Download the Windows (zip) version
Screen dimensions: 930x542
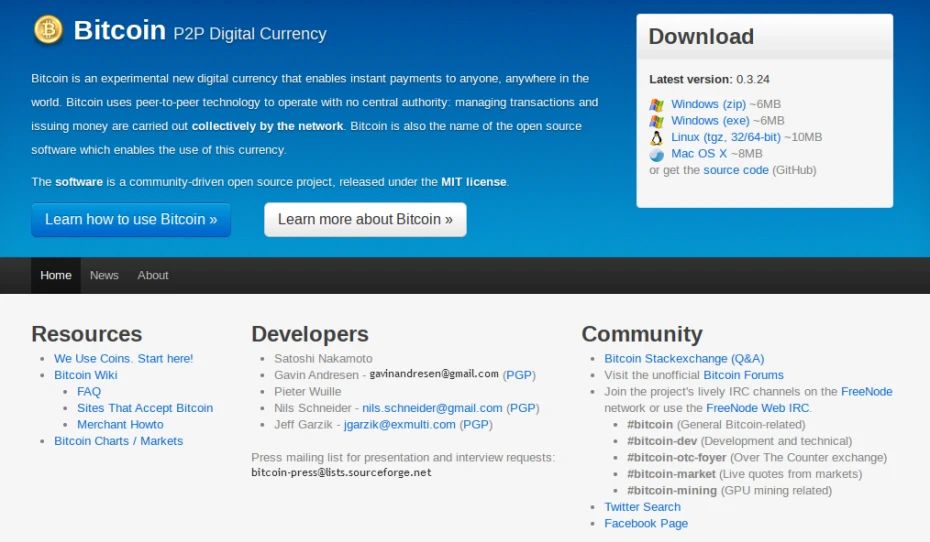(708, 104)
